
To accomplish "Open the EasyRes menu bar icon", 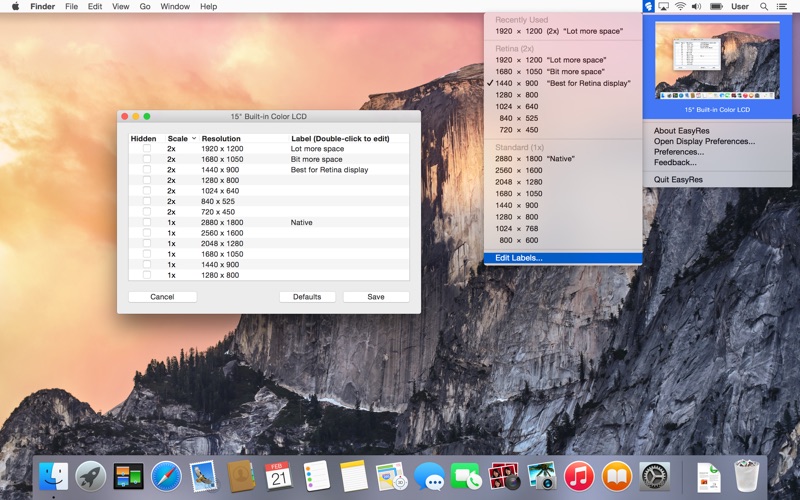I will 648,6.
